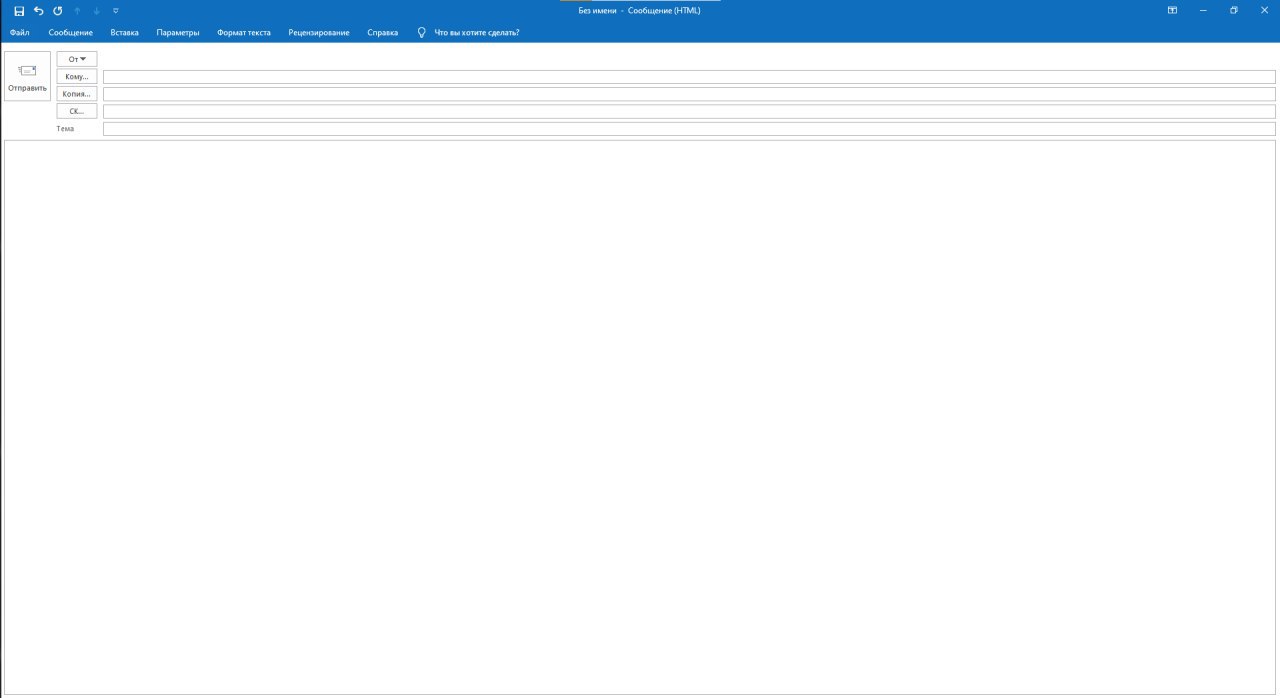This screenshot has height=698, width=1280.
Task: Click inside the message body area
Action: pos(640,417)
